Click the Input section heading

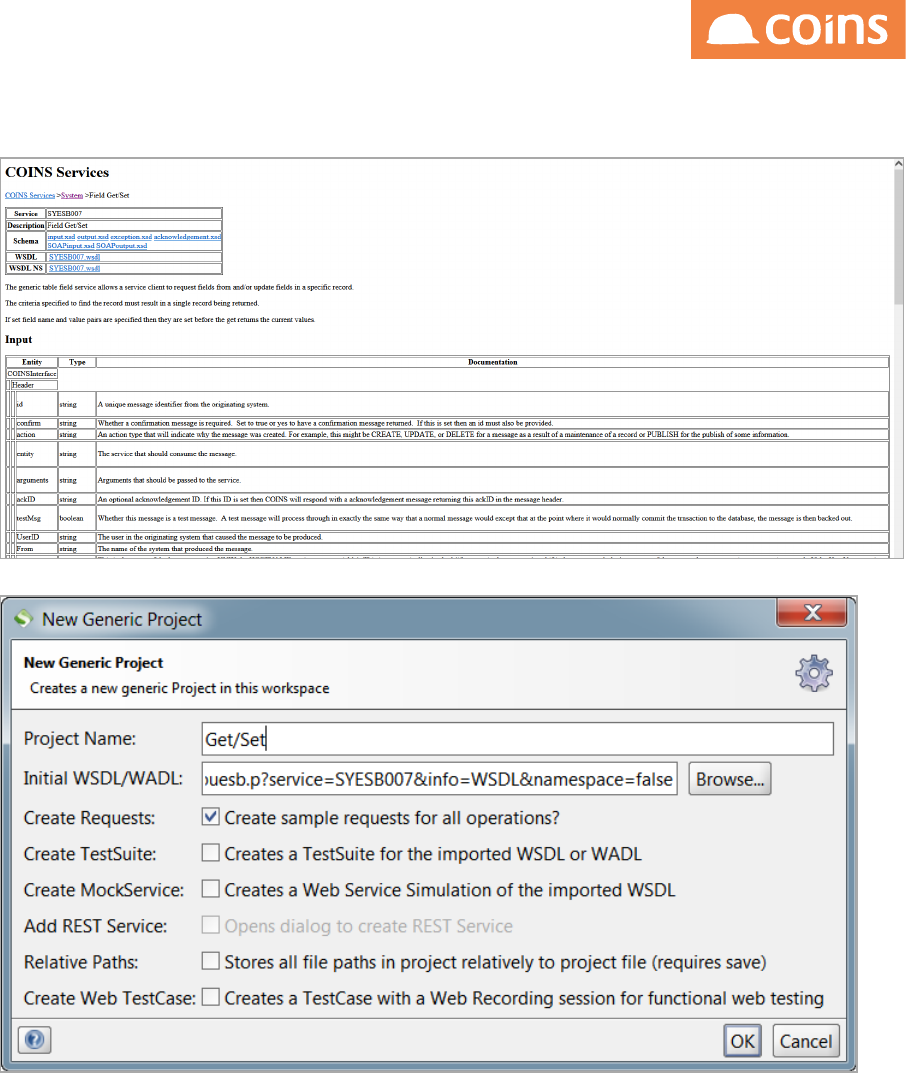[x=18, y=339]
